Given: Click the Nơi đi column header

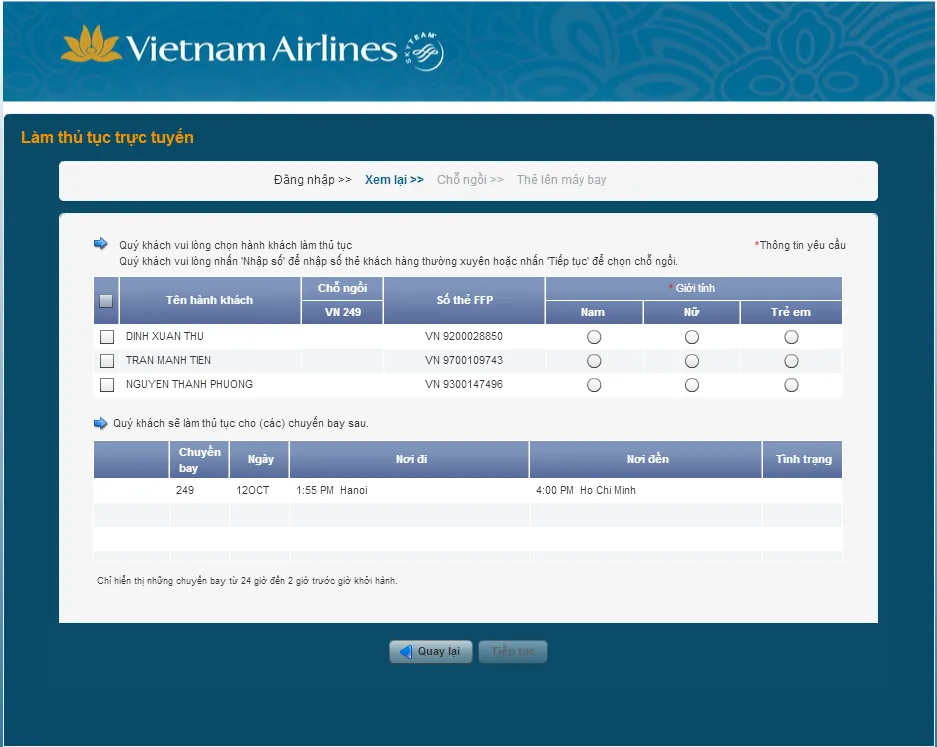Looking at the screenshot, I should (411, 460).
